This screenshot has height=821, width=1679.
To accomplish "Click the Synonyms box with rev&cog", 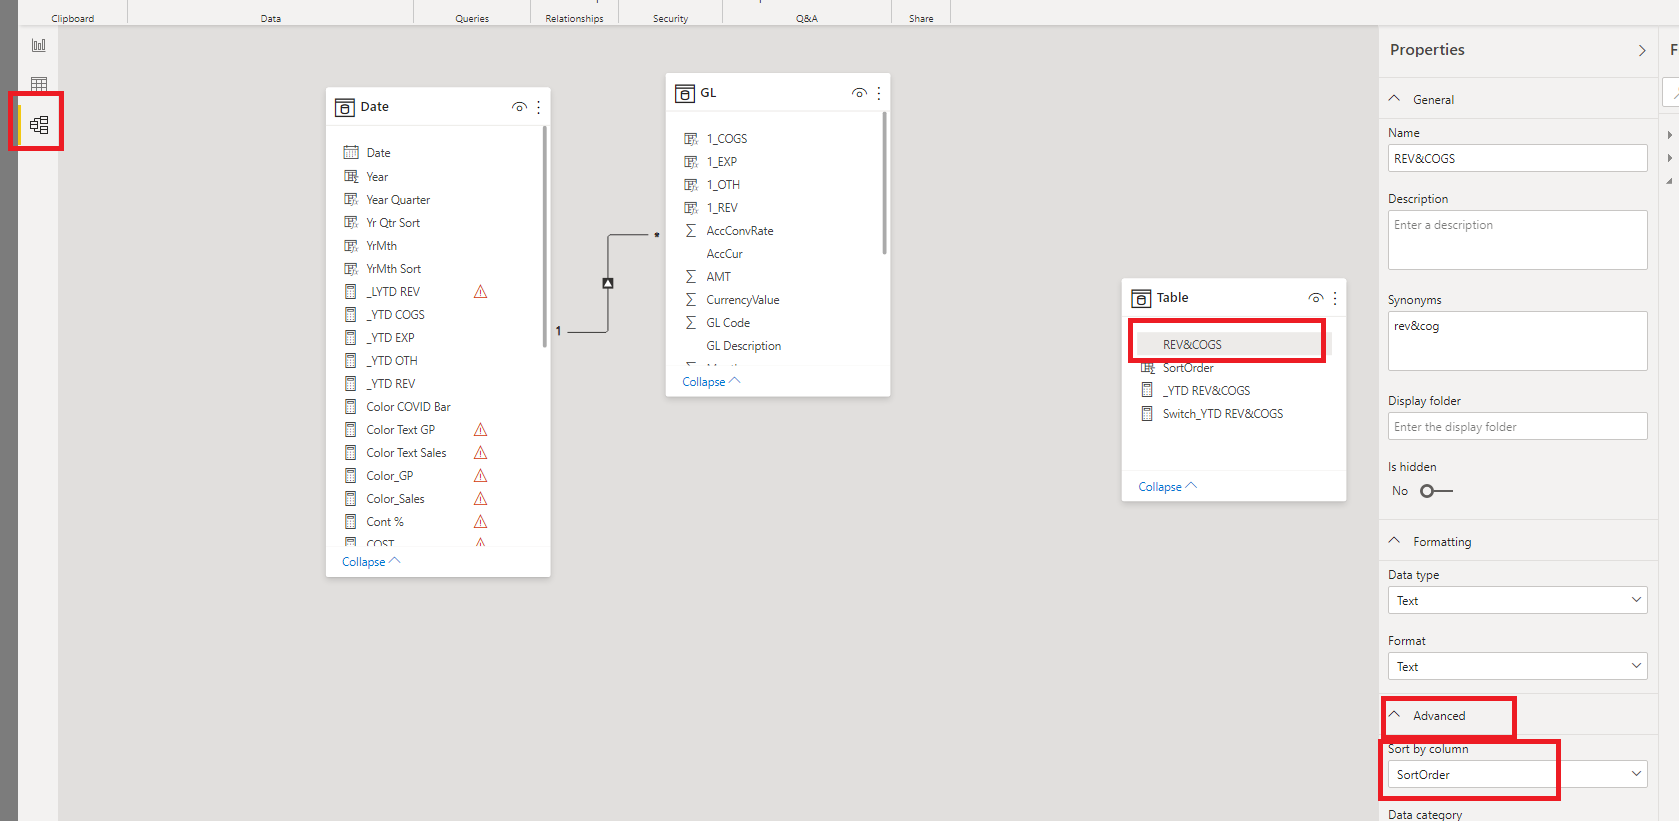I will 1517,341.
